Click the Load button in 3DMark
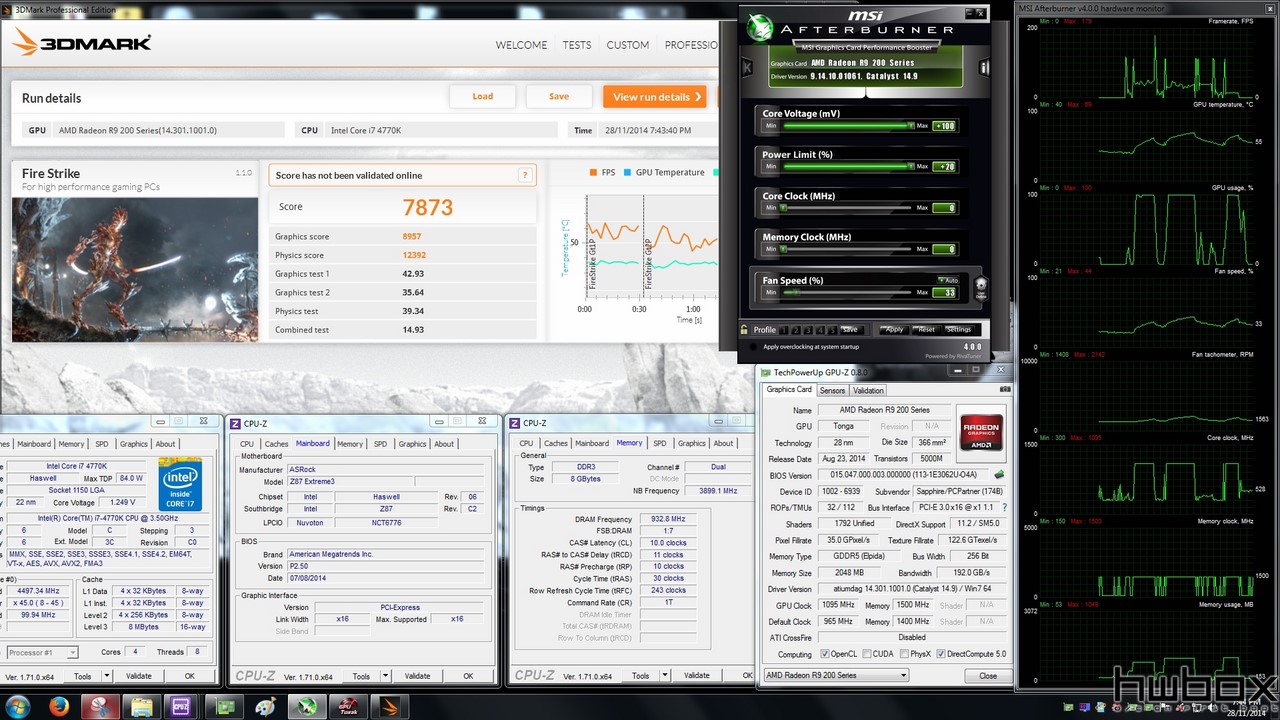This screenshot has height=720, width=1280. 483,97
